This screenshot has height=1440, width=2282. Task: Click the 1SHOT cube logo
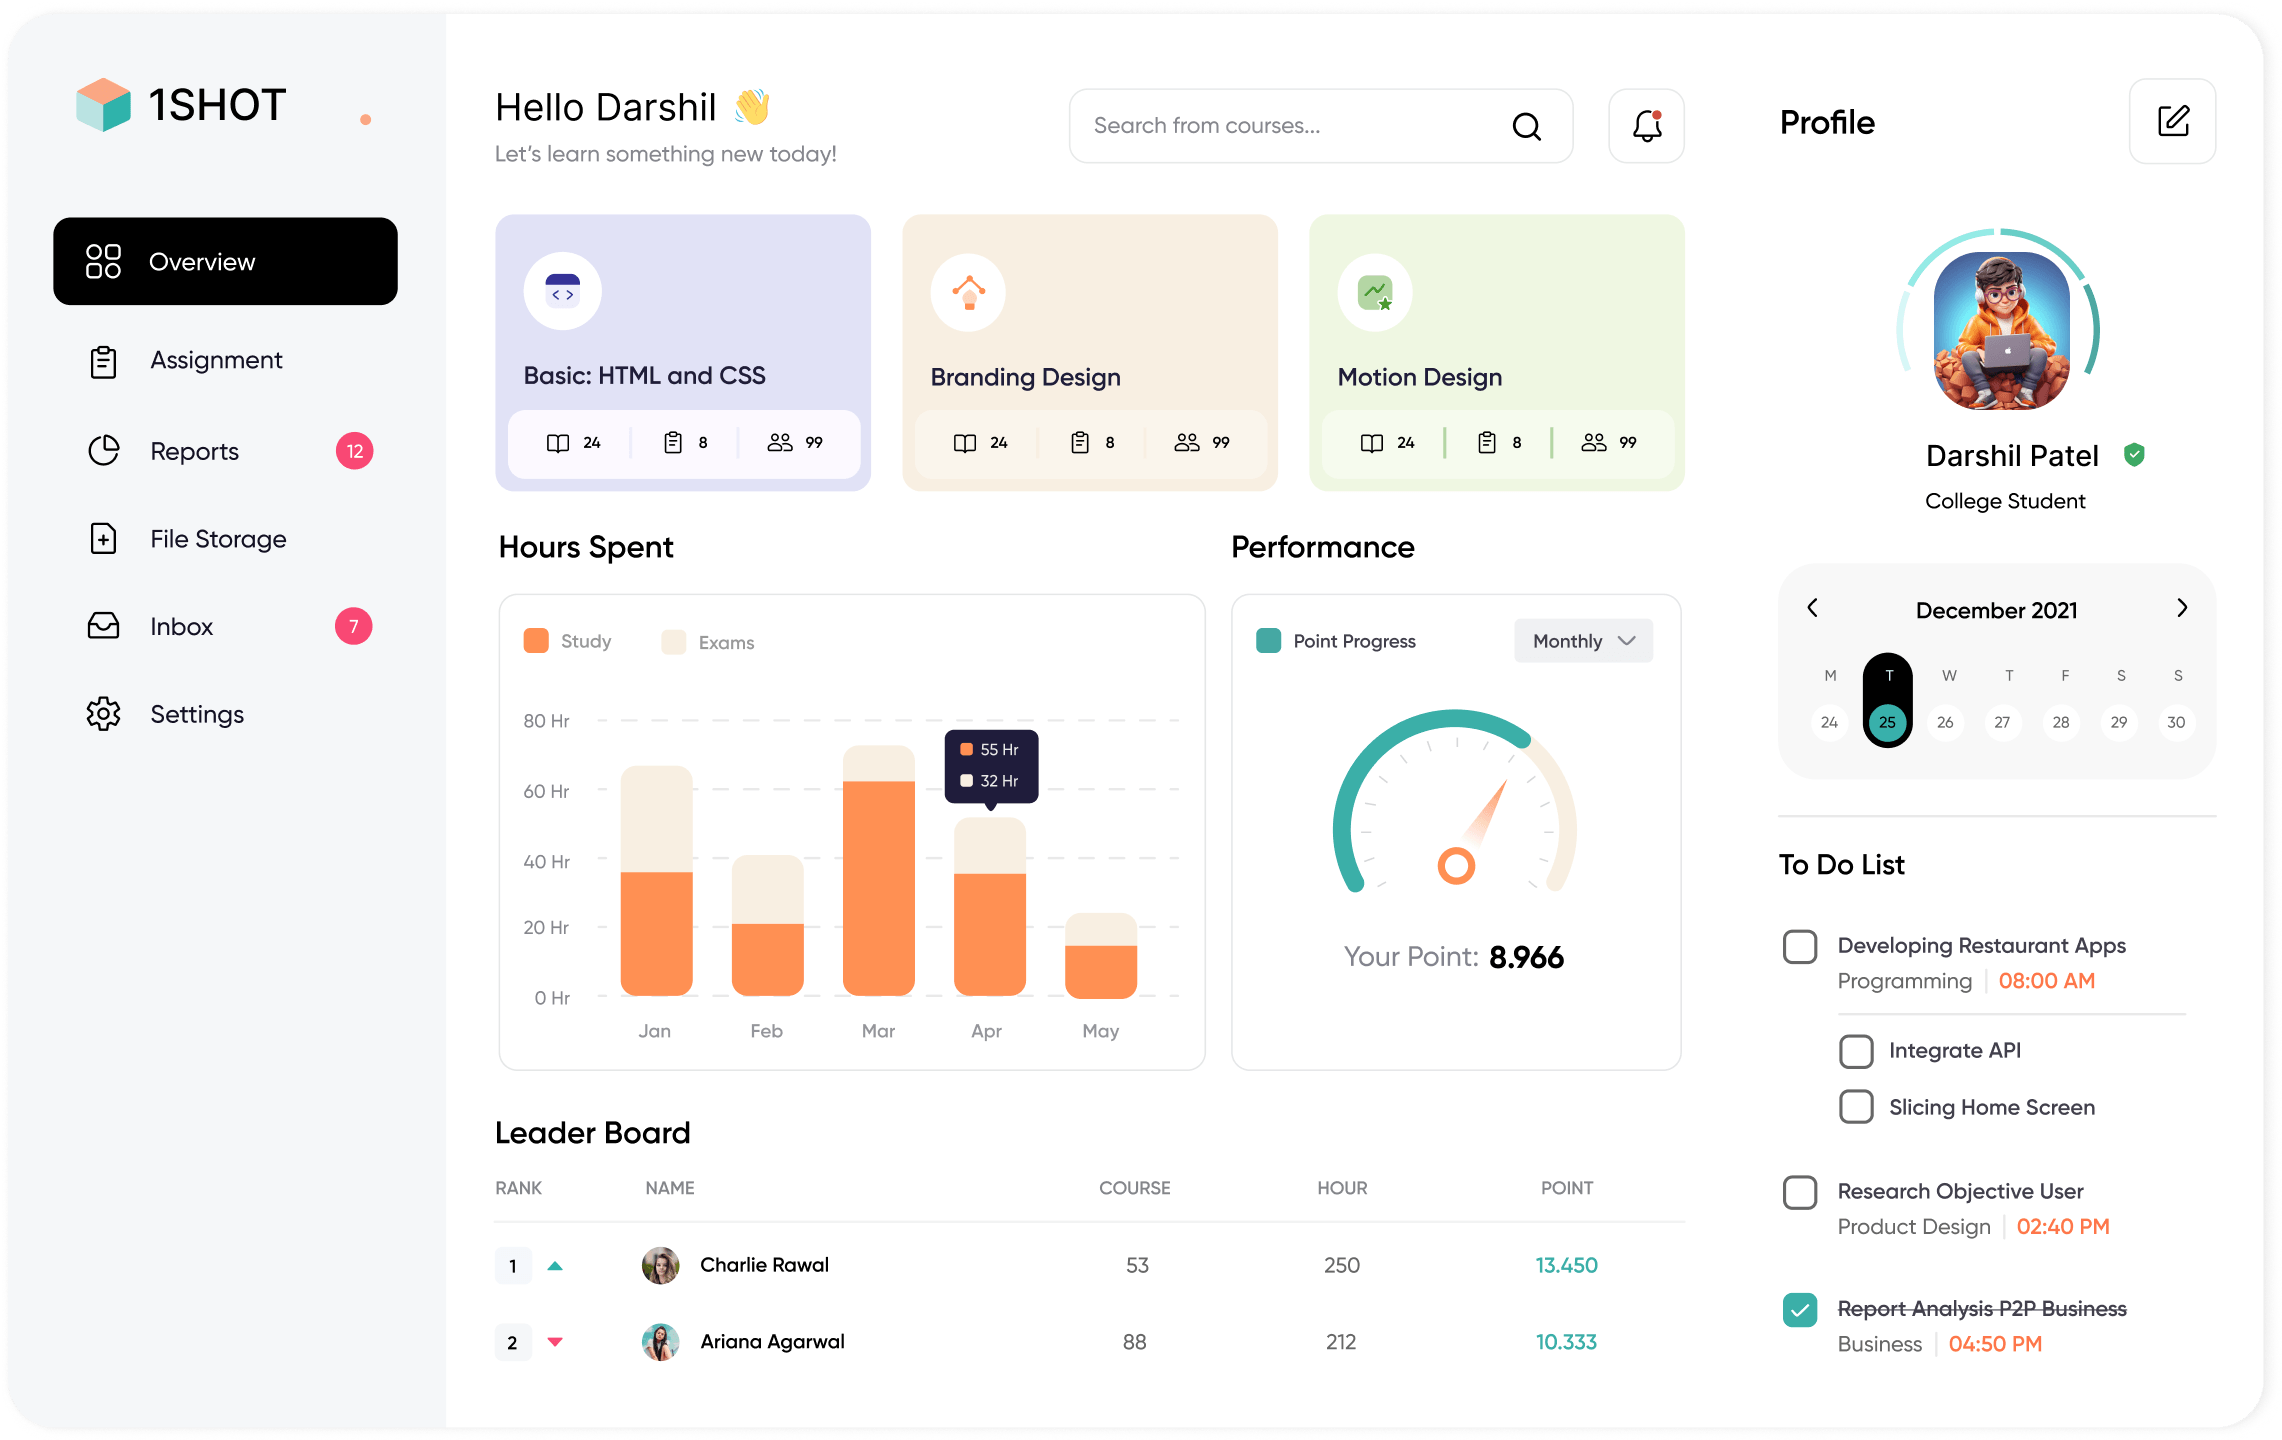(104, 105)
